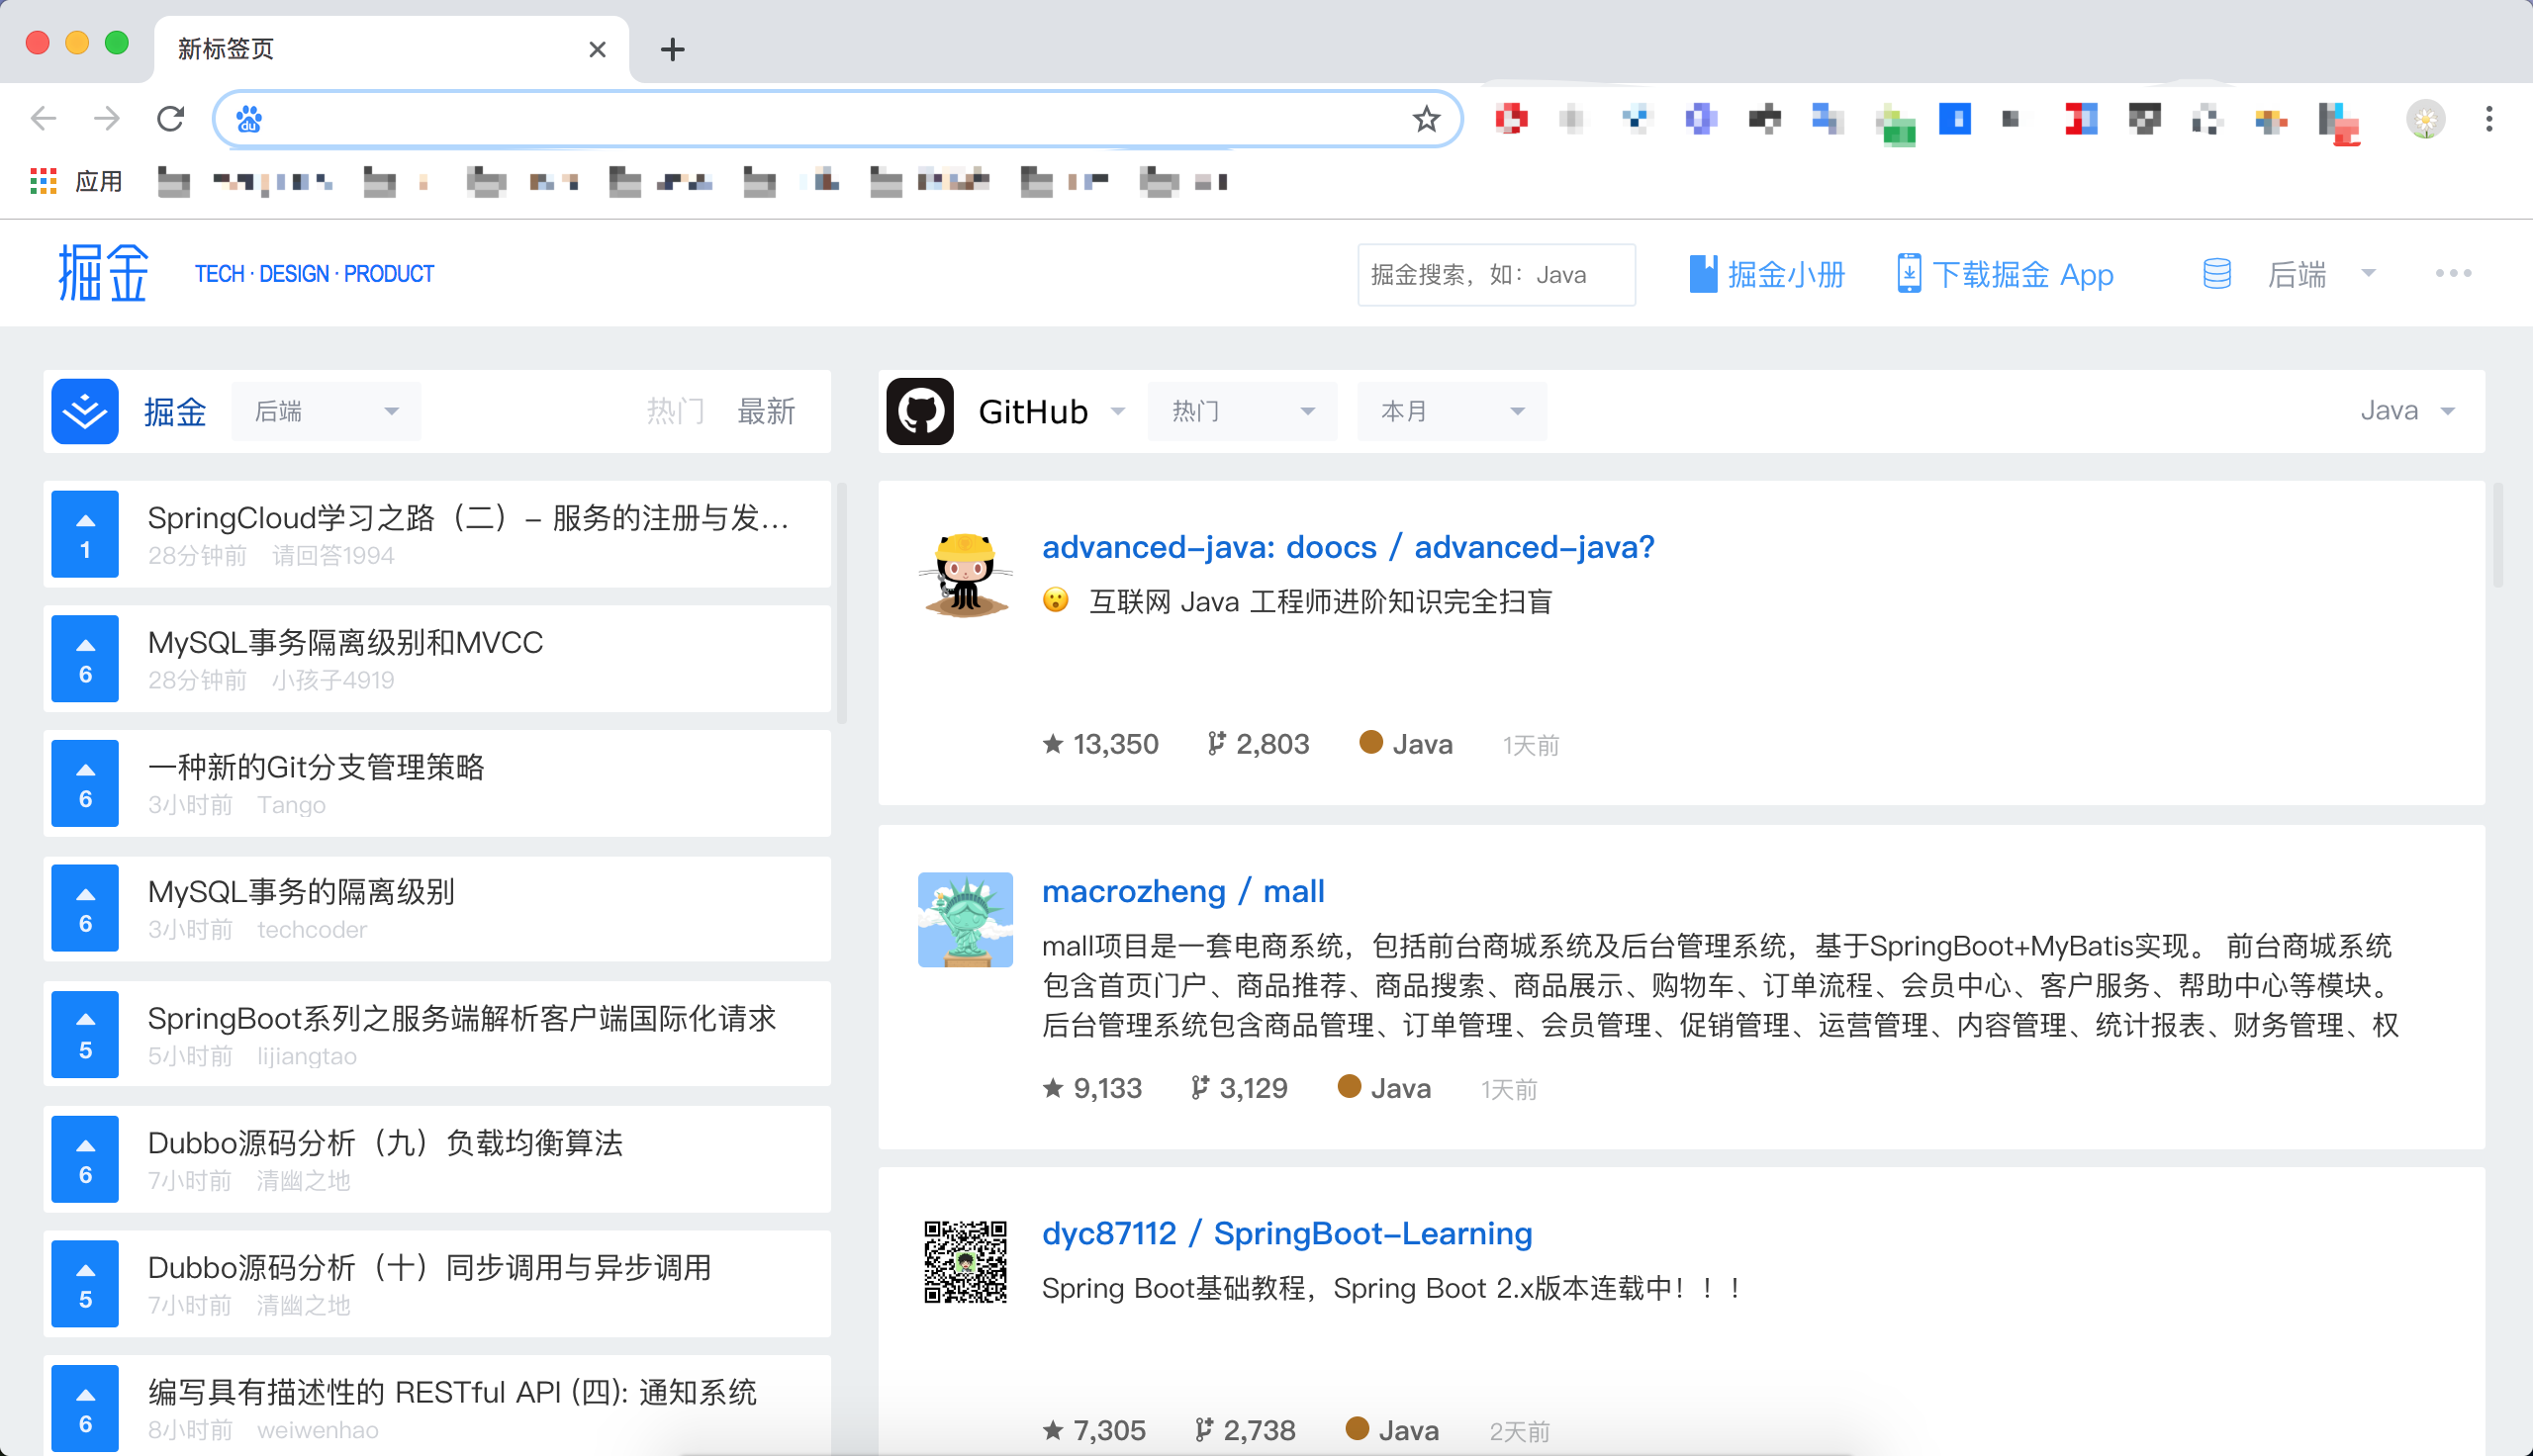
Task: Click author name techcoder
Action: [x=312, y=930]
